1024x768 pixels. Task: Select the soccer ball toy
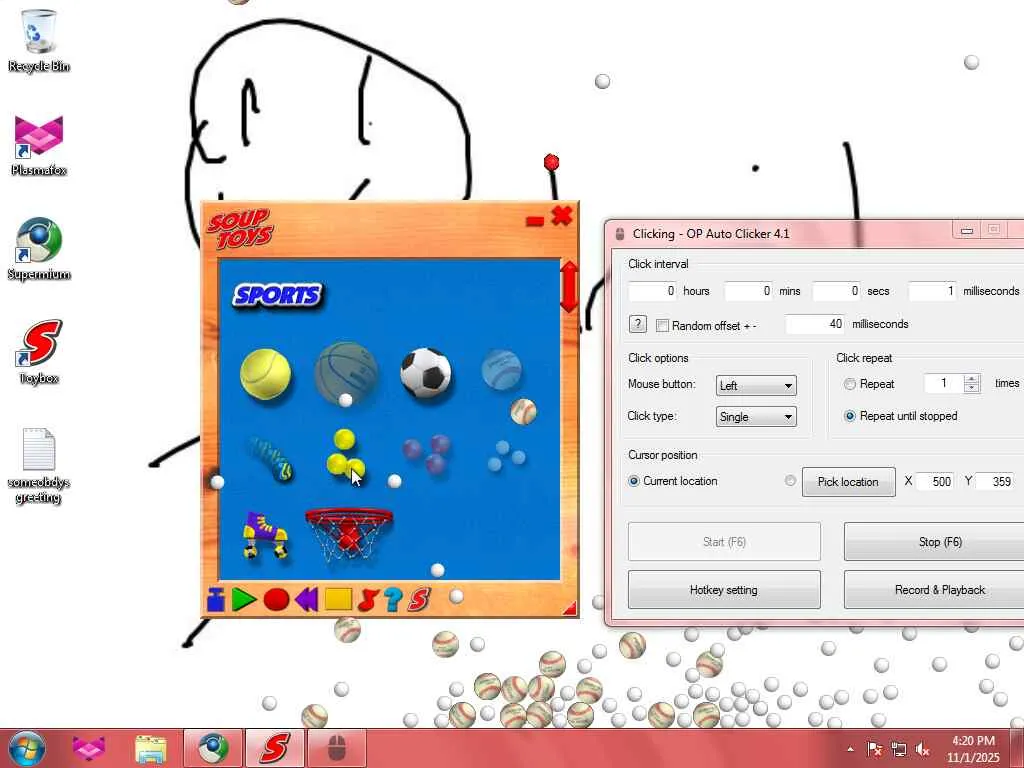point(425,372)
